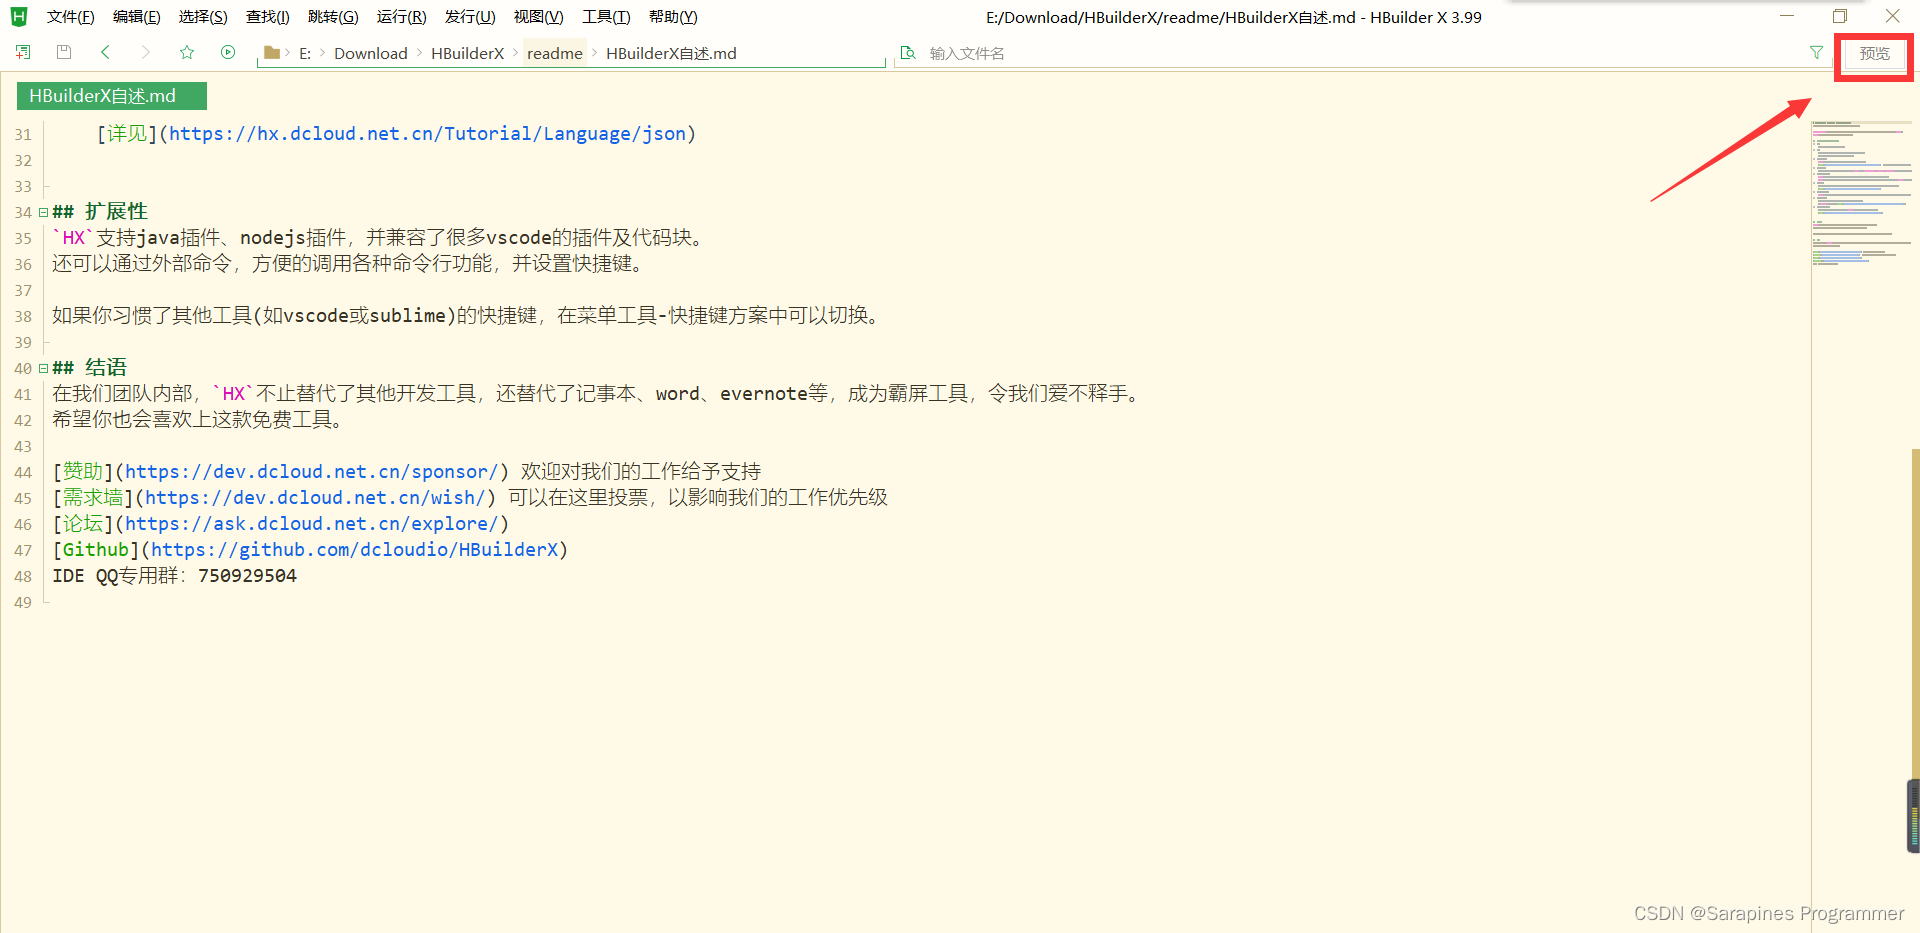Click line number 38 in gutter
Image resolution: width=1920 pixels, height=933 pixels.
23,316
